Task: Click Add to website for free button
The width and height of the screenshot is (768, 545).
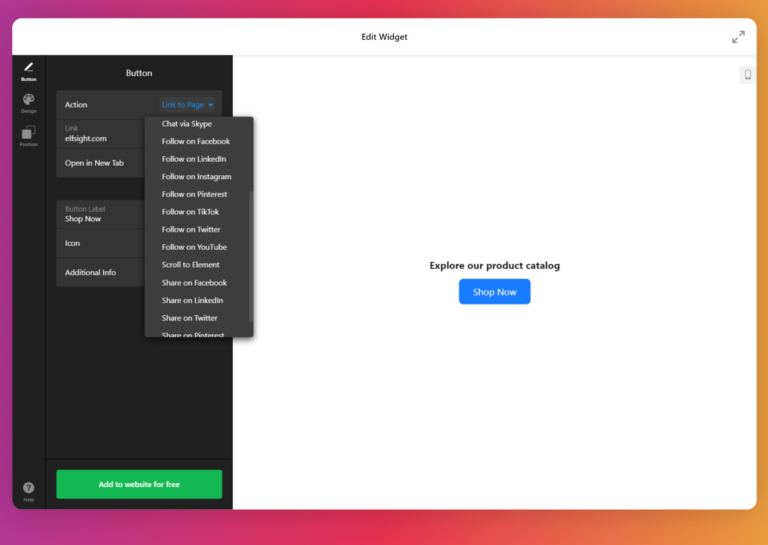Action: coord(139,484)
